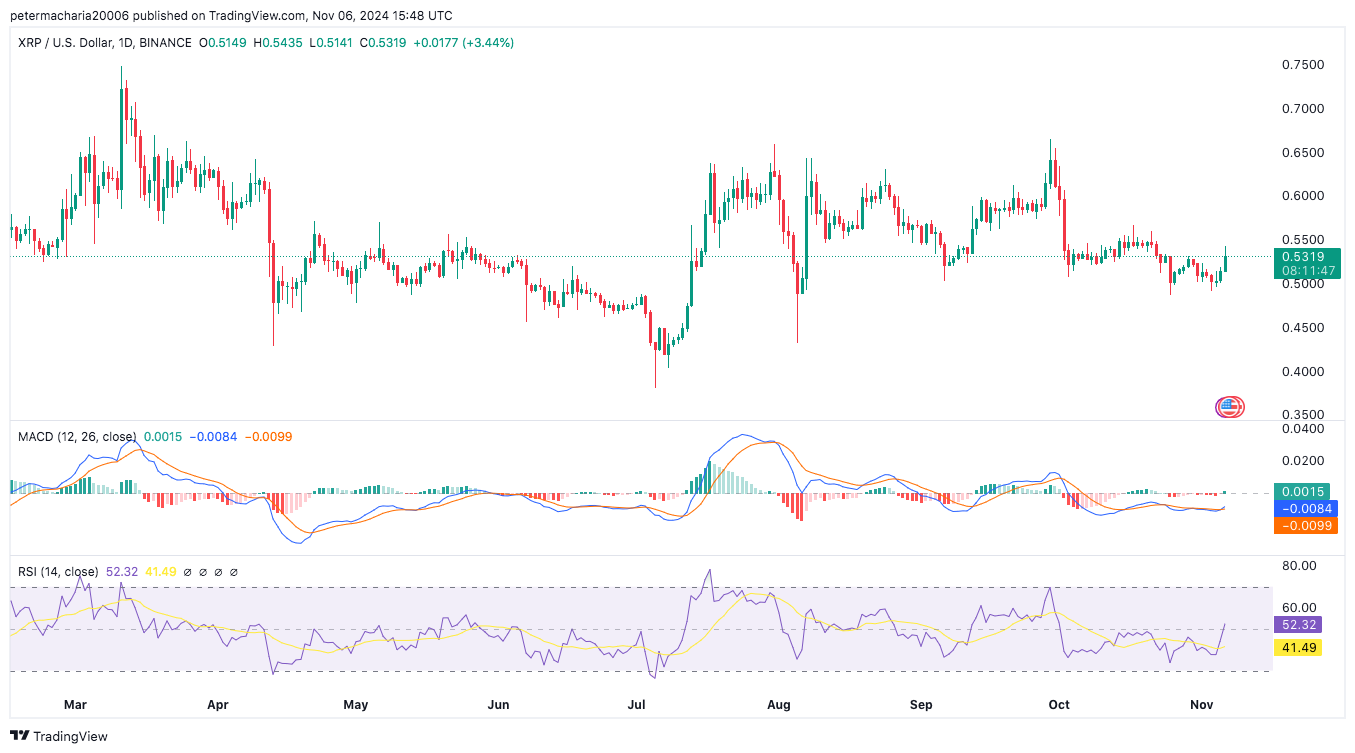Click the orange −0.0099 signal axis tag
Viewport: 1355px width, 753px height.
tap(1307, 525)
